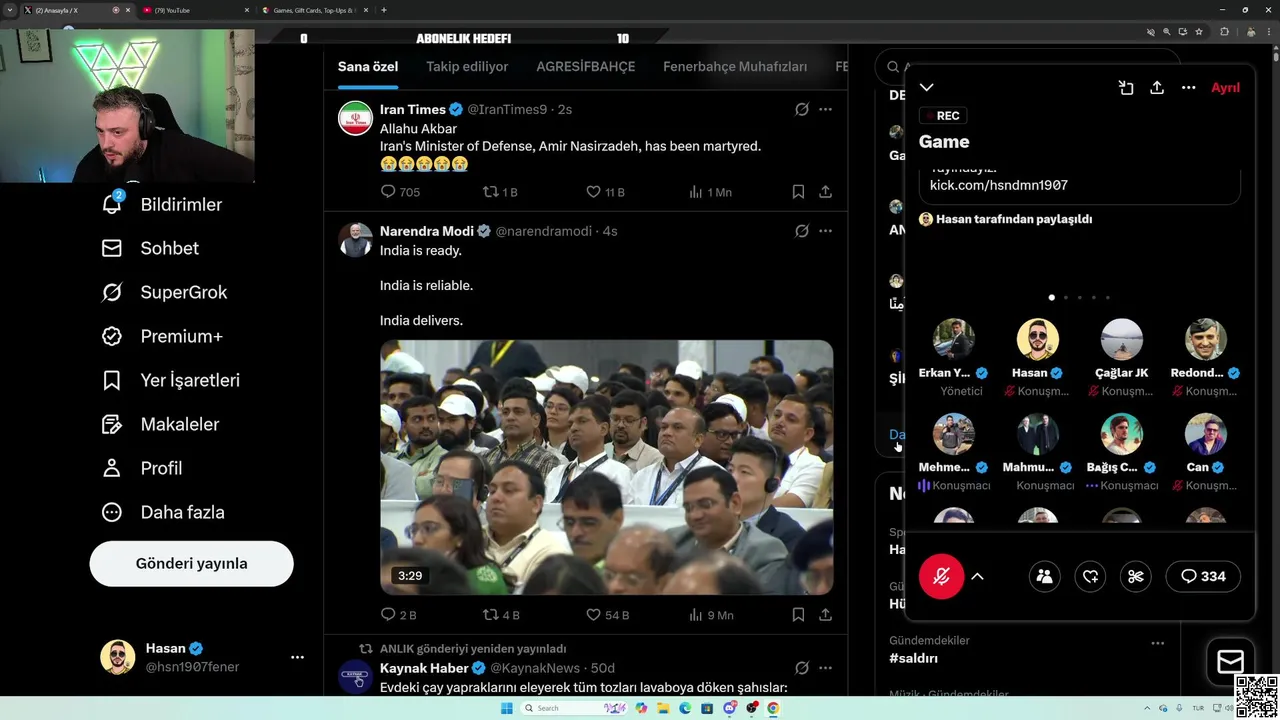Switch to Fenerbahçe Muhafızları tab
1280x720 pixels.
(x=735, y=67)
